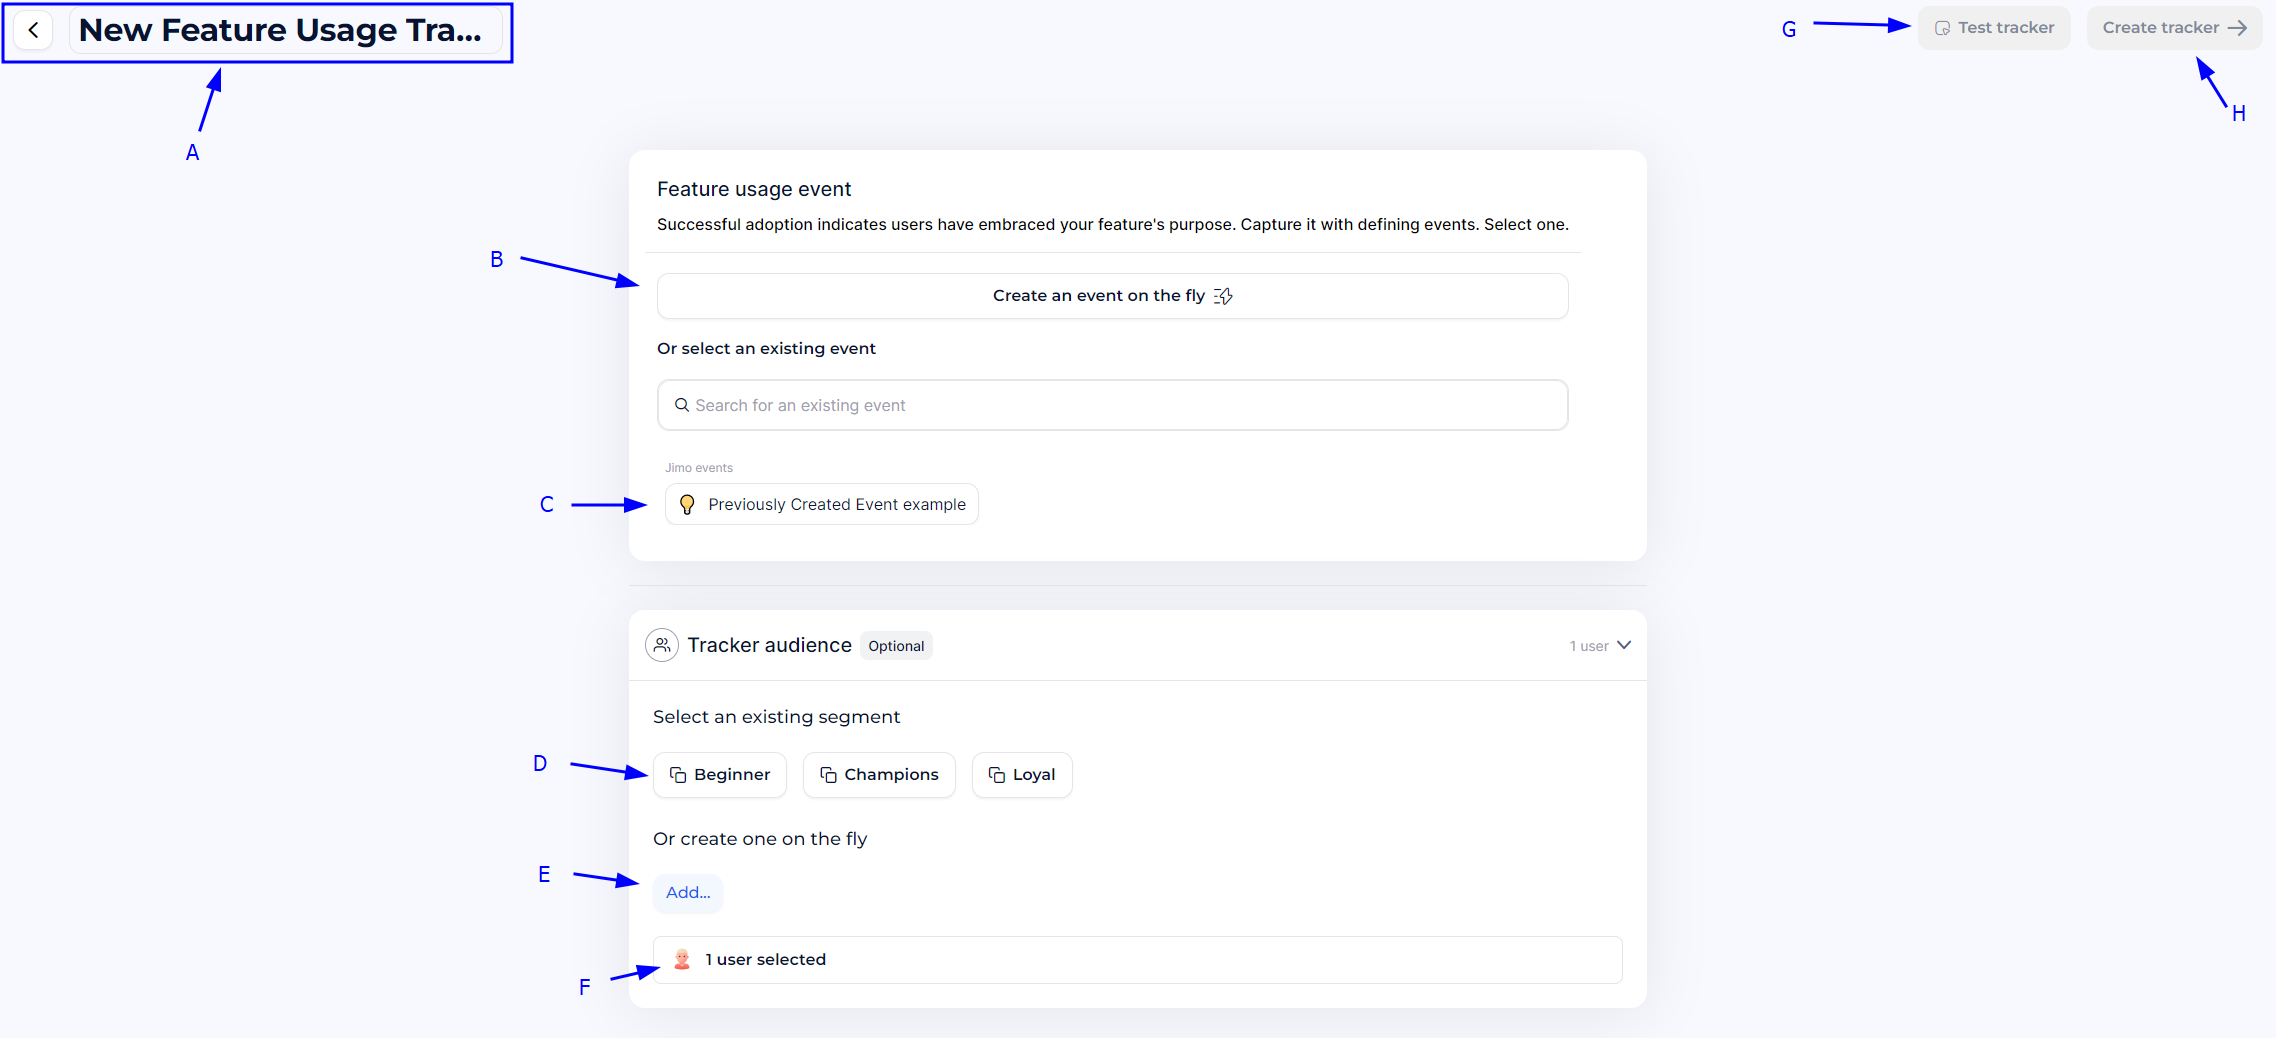Select the Beginner segment
The width and height of the screenshot is (2276, 1038).
tap(731, 775)
